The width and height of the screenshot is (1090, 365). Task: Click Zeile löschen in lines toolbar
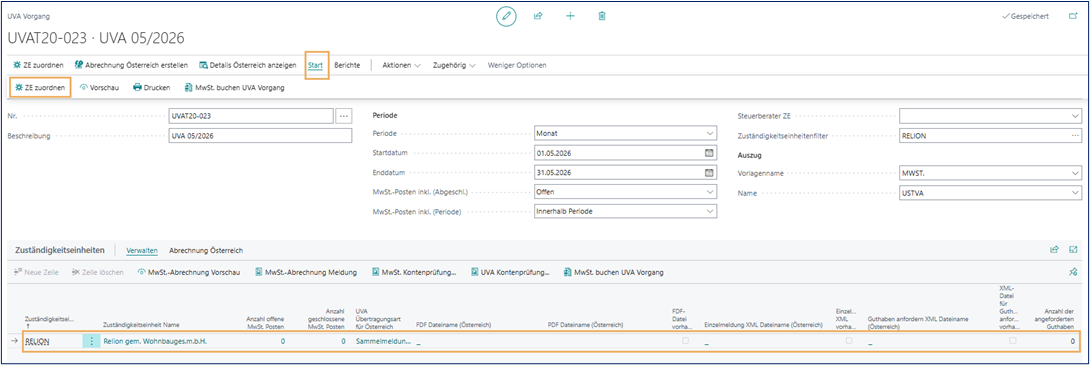tap(98, 273)
